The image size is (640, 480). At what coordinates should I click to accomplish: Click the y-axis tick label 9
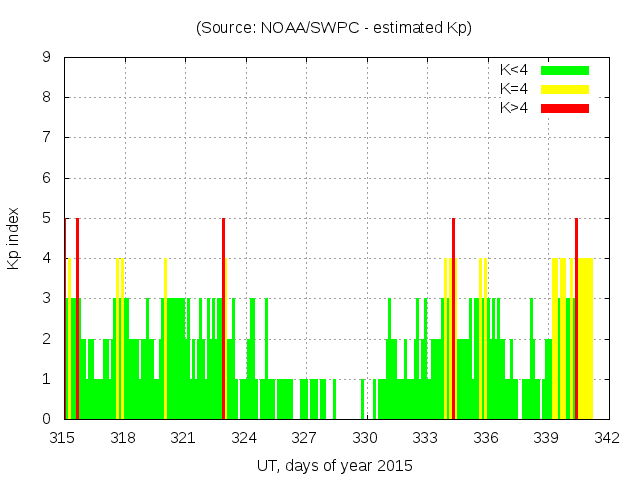(x=47, y=58)
